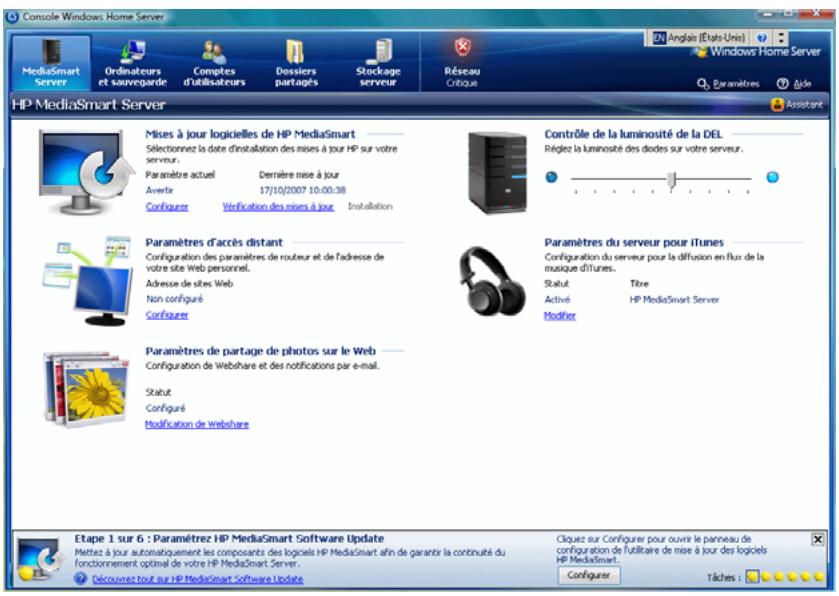Screen dimensions: 839x596
Task: Click the headphones iTunes icon
Action: [x=491, y=281]
